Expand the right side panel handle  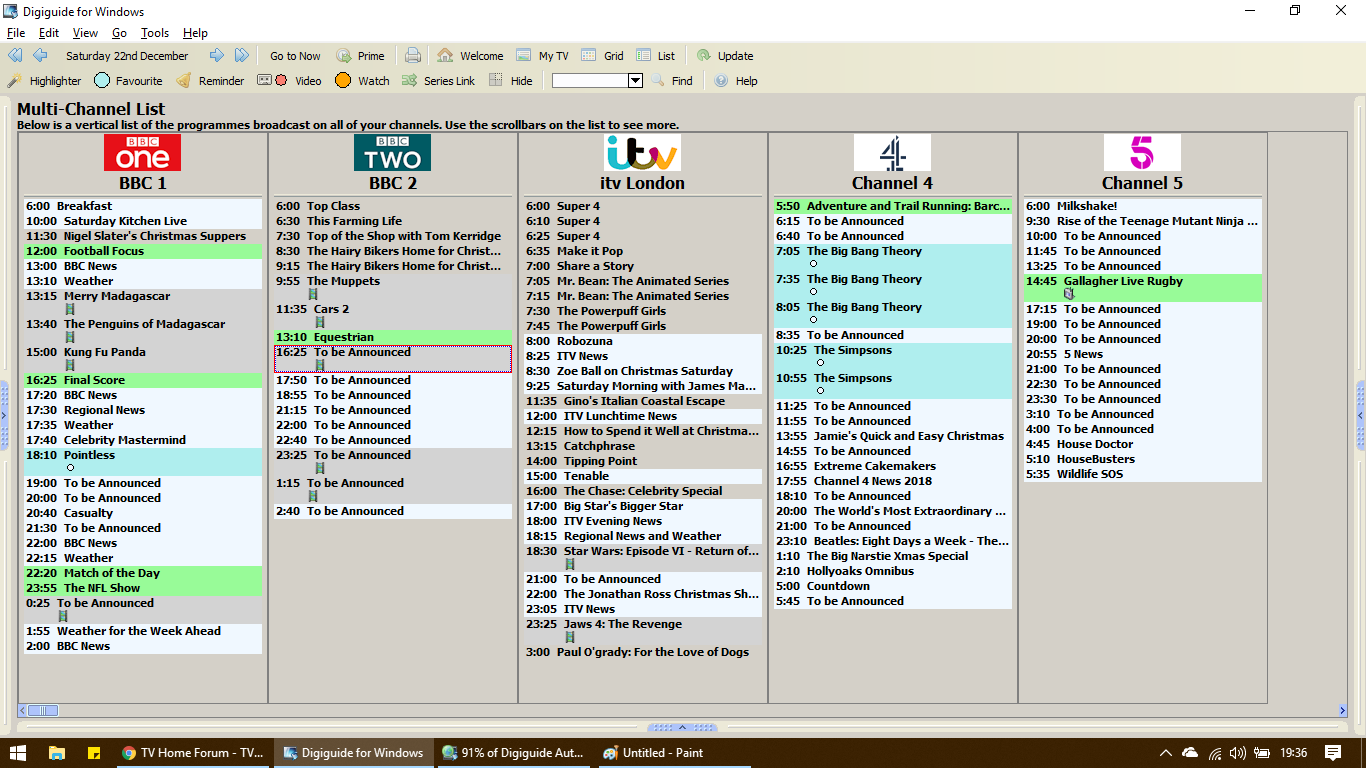(1361, 415)
